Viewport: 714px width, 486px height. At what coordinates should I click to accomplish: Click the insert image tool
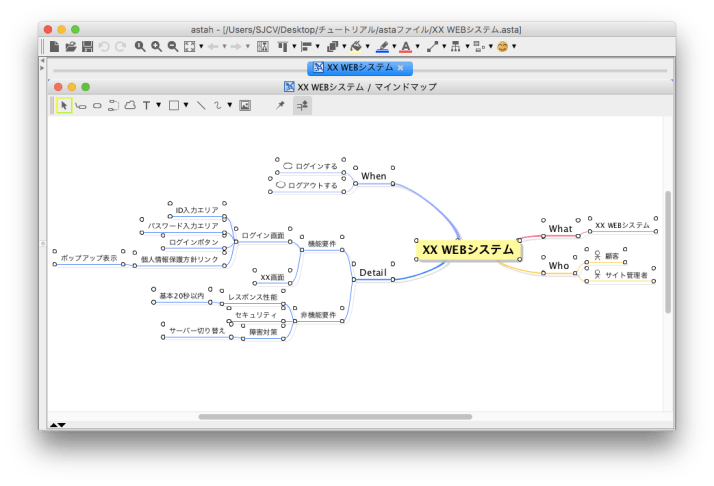click(245, 105)
